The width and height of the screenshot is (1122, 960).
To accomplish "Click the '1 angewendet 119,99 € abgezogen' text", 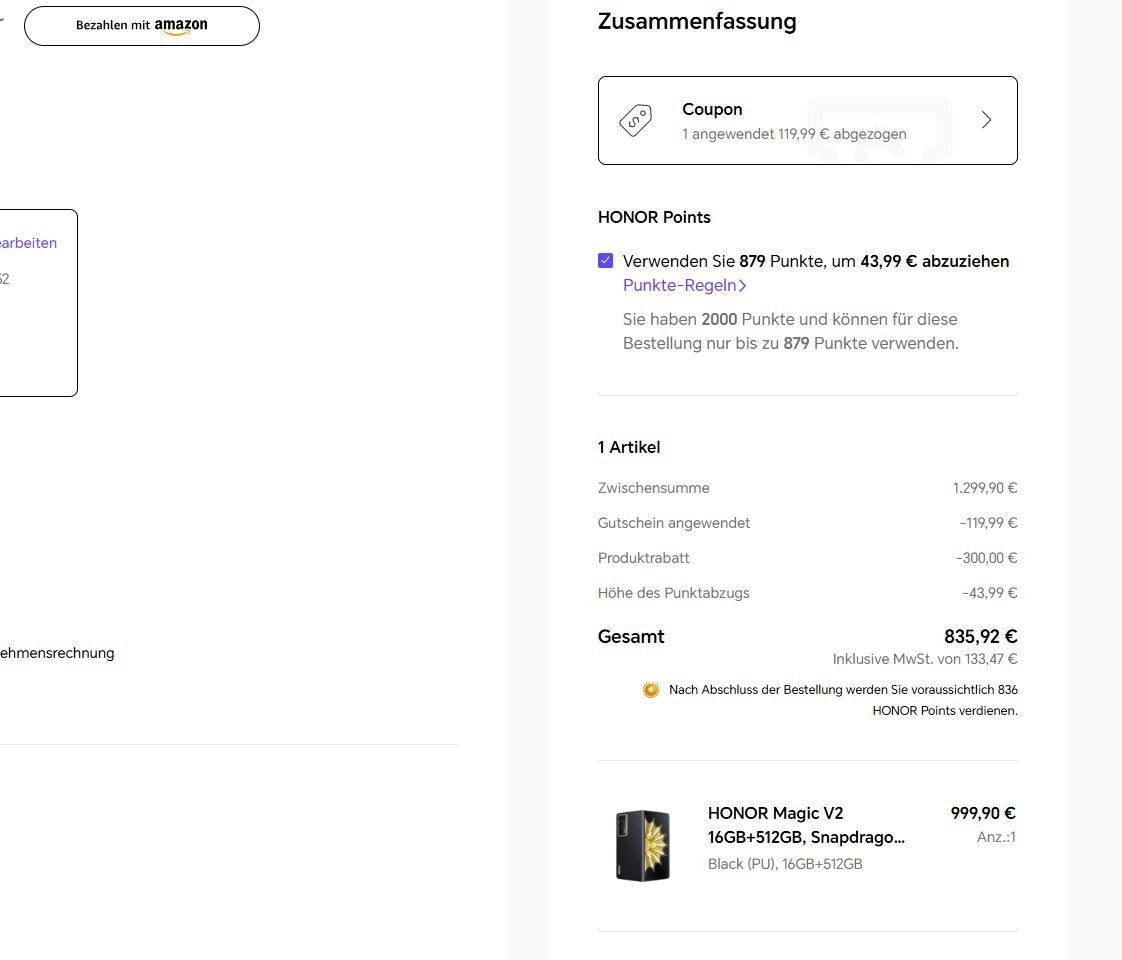I will pyautogui.click(x=794, y=134).
